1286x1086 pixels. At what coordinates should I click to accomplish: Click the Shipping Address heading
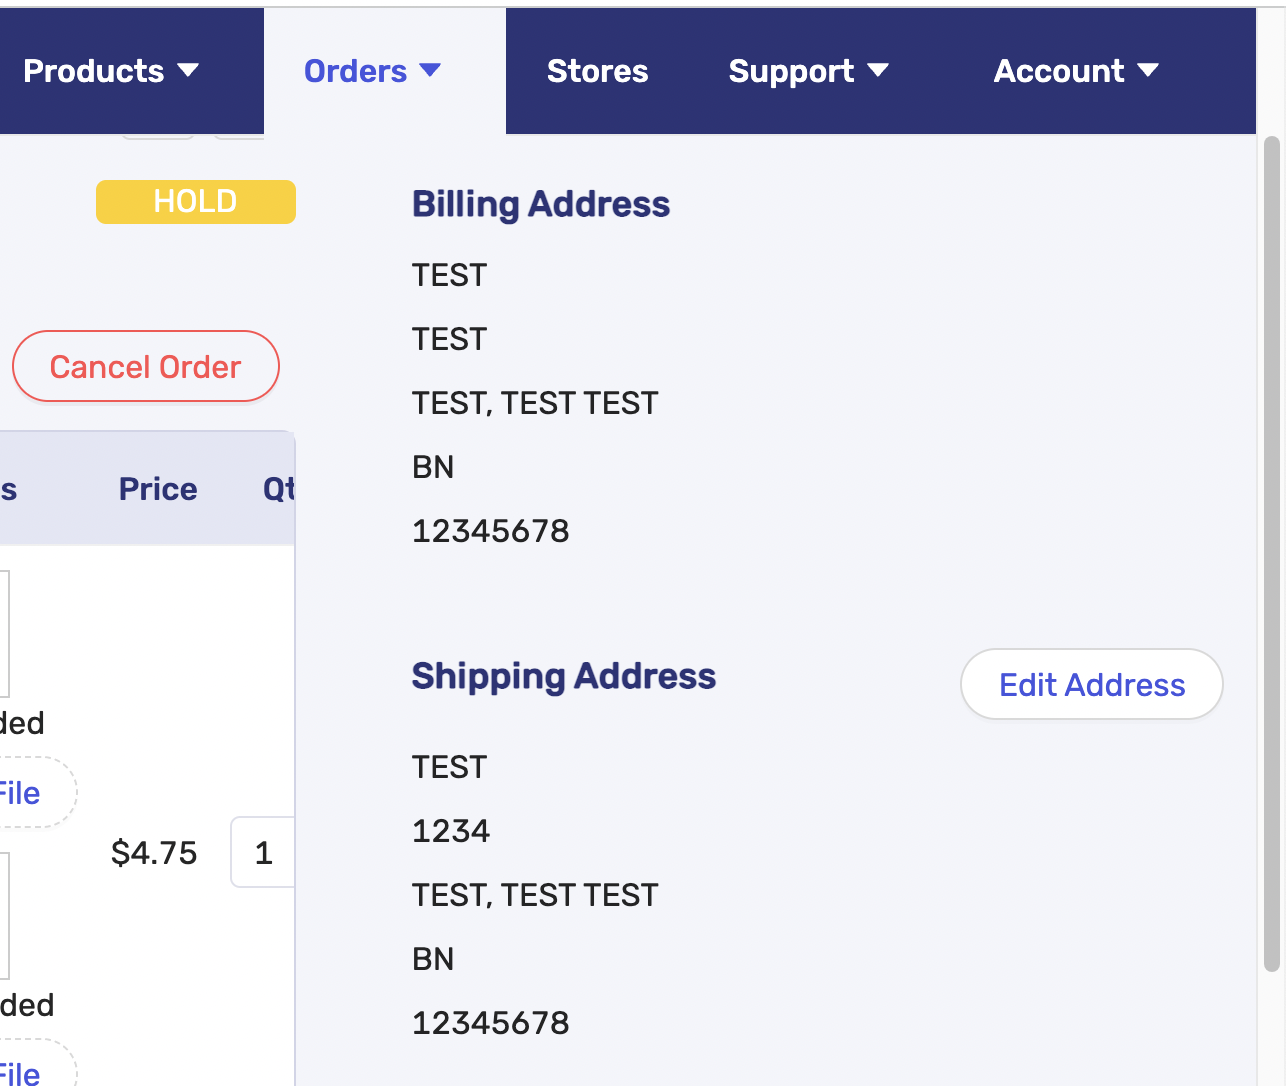tap(564, 677)
